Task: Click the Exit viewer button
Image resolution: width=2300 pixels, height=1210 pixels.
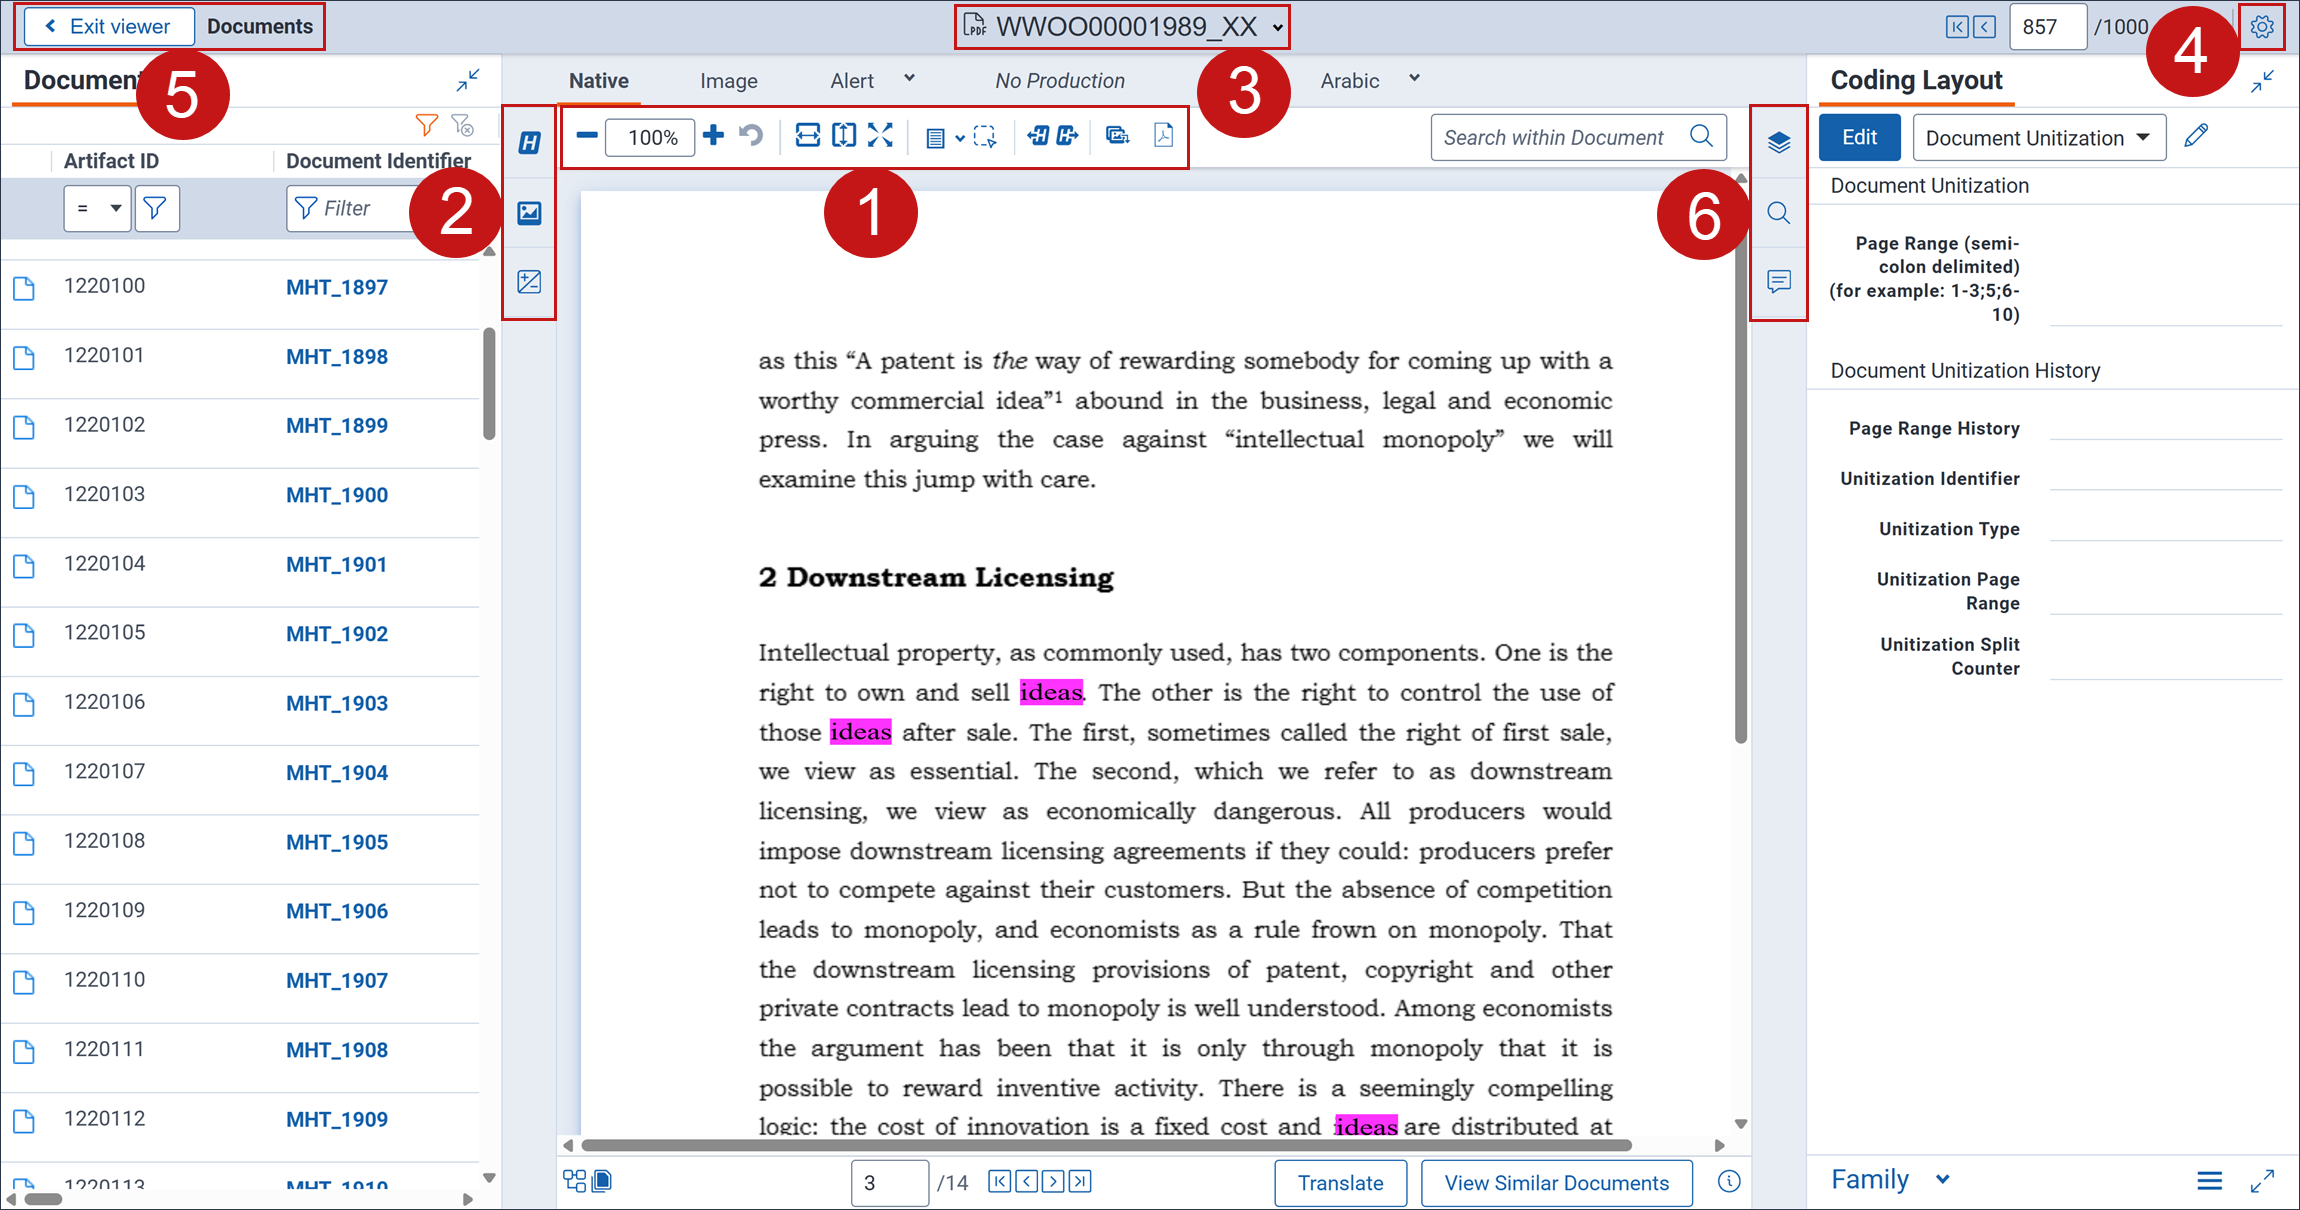Action: (x=108, y=27)
